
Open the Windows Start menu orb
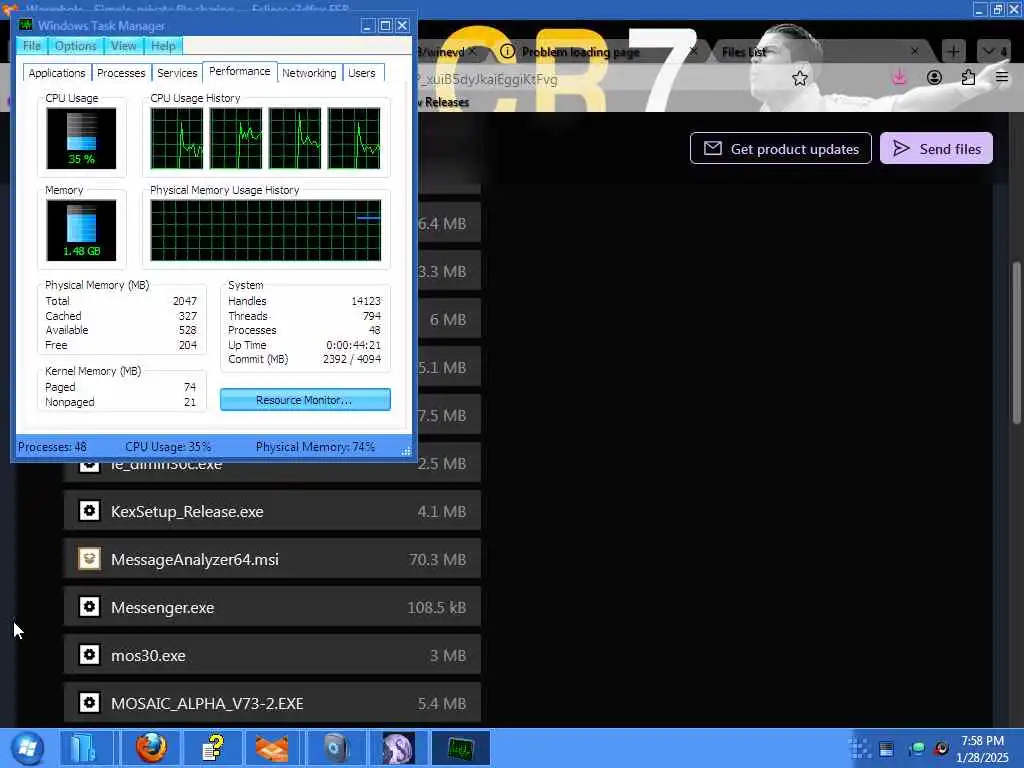pyautogui.click(x=27, y=748)
